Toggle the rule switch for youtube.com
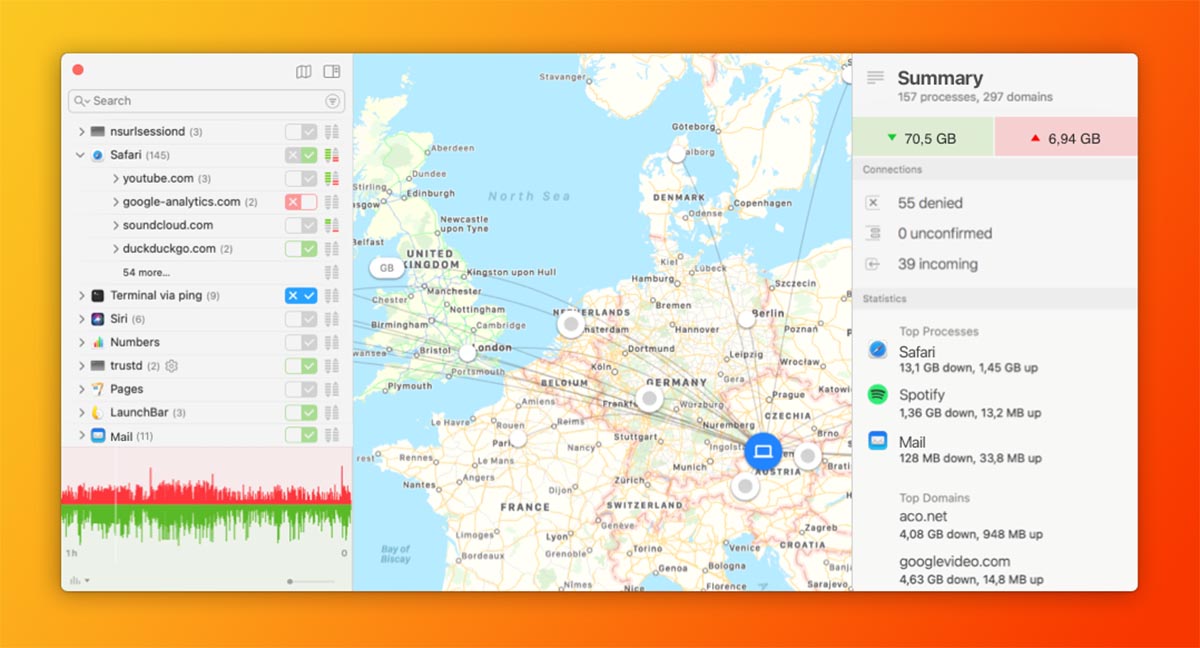Image resolution: width=1200 pixels, height=648 pixels. pyautogui.click(x=301, y=178)
